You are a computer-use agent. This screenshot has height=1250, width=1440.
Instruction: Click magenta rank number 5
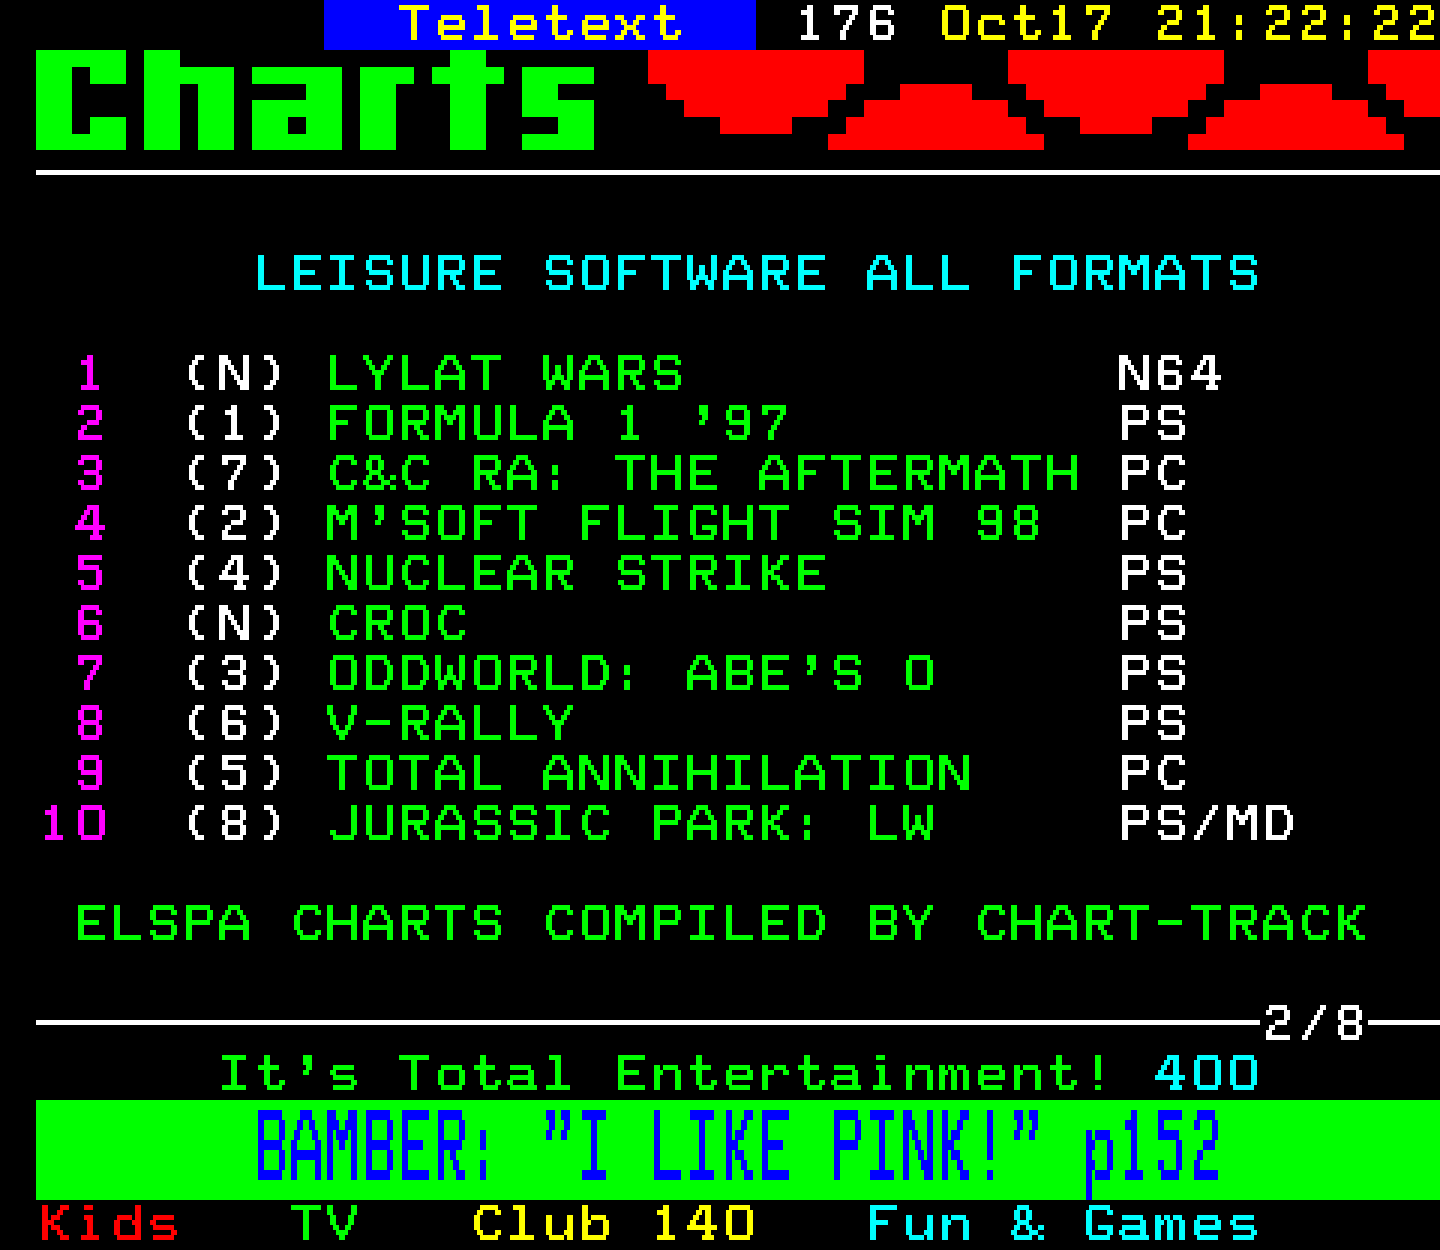click(x=90, y=574)
